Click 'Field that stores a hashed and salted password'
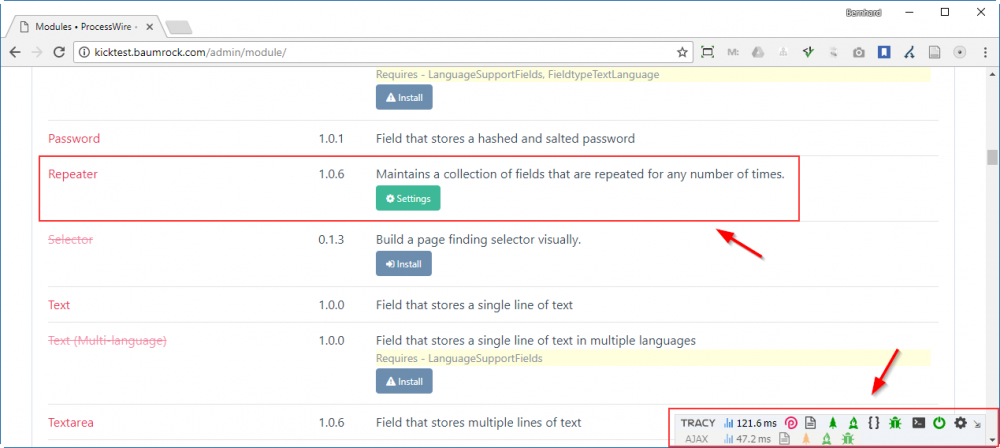The width and height of the screenshot is (1000, 448). [x=505, y=138]
